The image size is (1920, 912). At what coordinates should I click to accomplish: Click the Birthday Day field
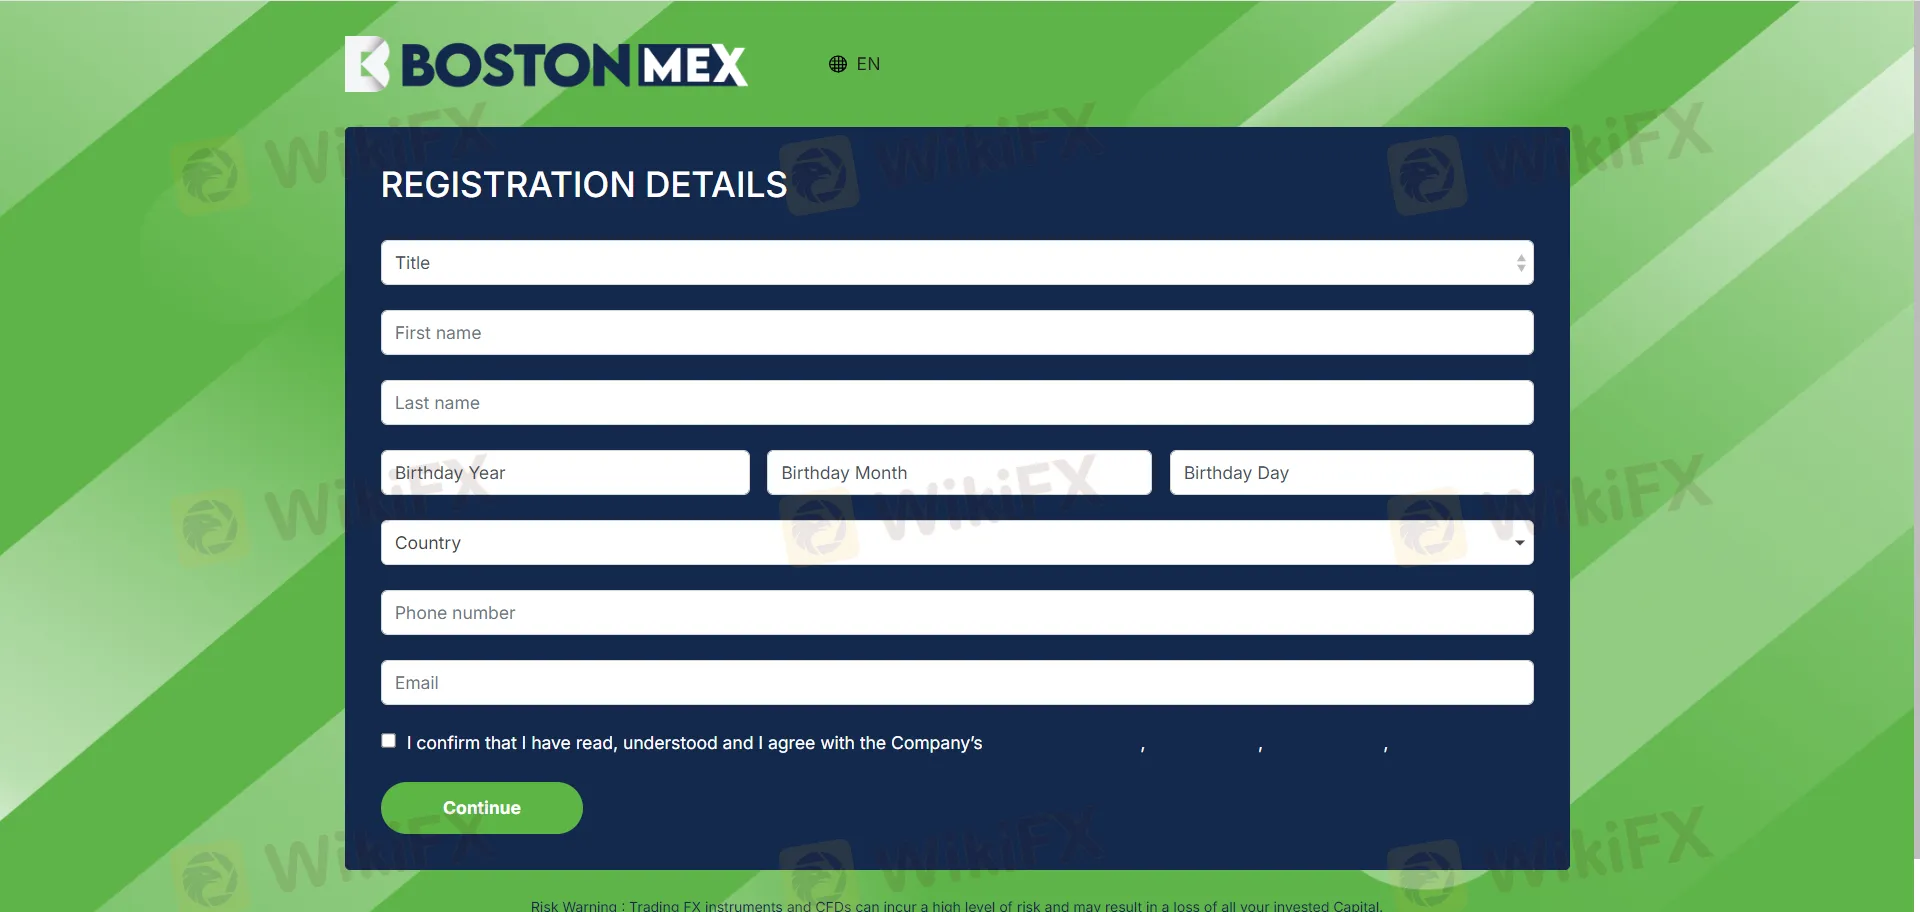pos(1350,472)
